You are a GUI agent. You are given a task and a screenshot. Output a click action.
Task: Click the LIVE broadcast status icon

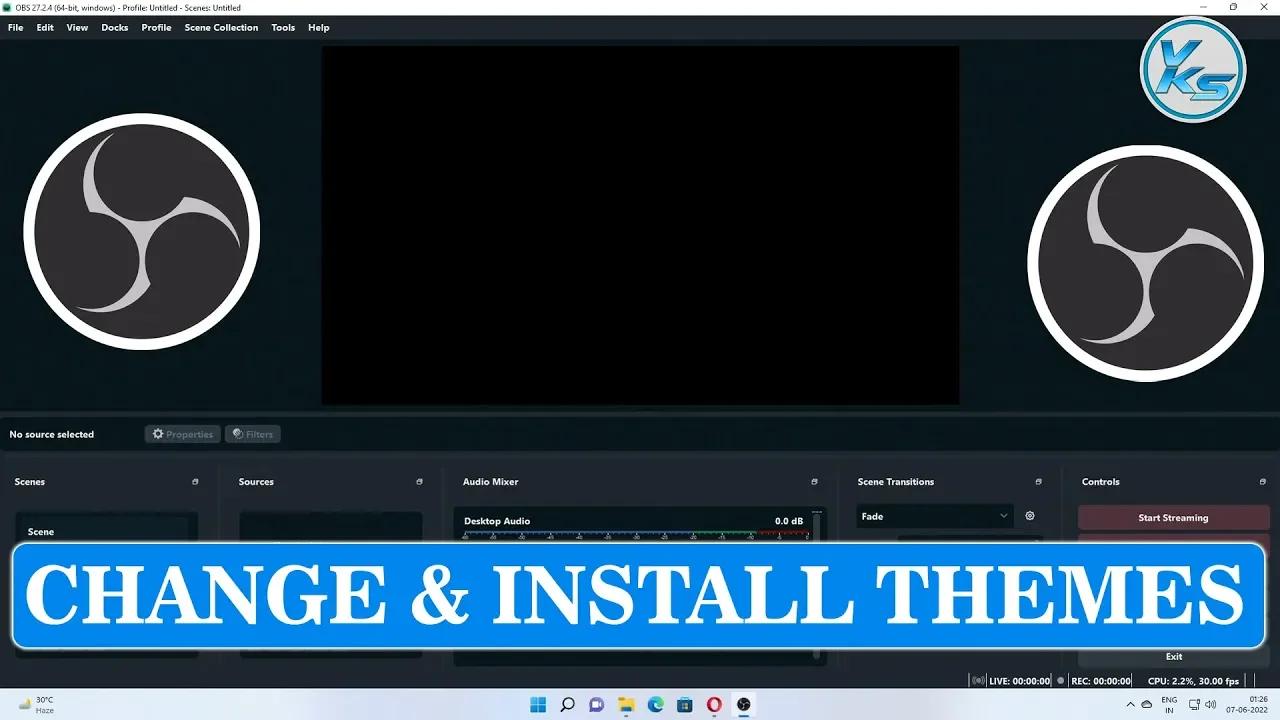pyautogui.click(x=978, y=680)
